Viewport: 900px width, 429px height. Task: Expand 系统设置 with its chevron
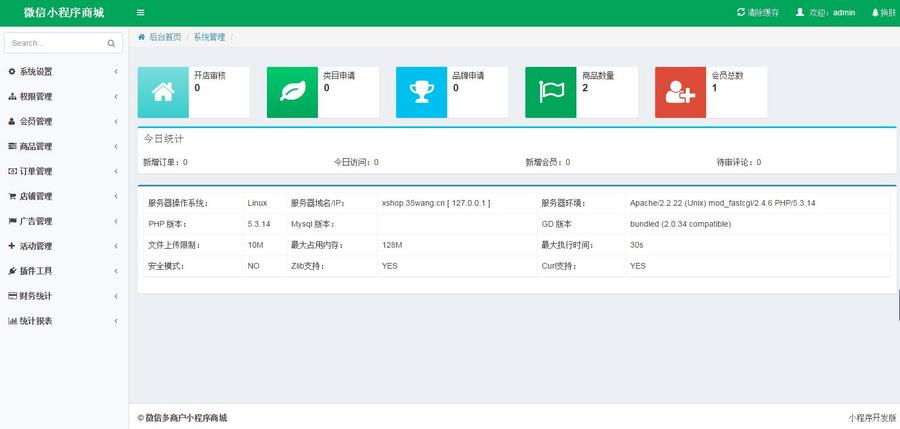click(116, 72)
